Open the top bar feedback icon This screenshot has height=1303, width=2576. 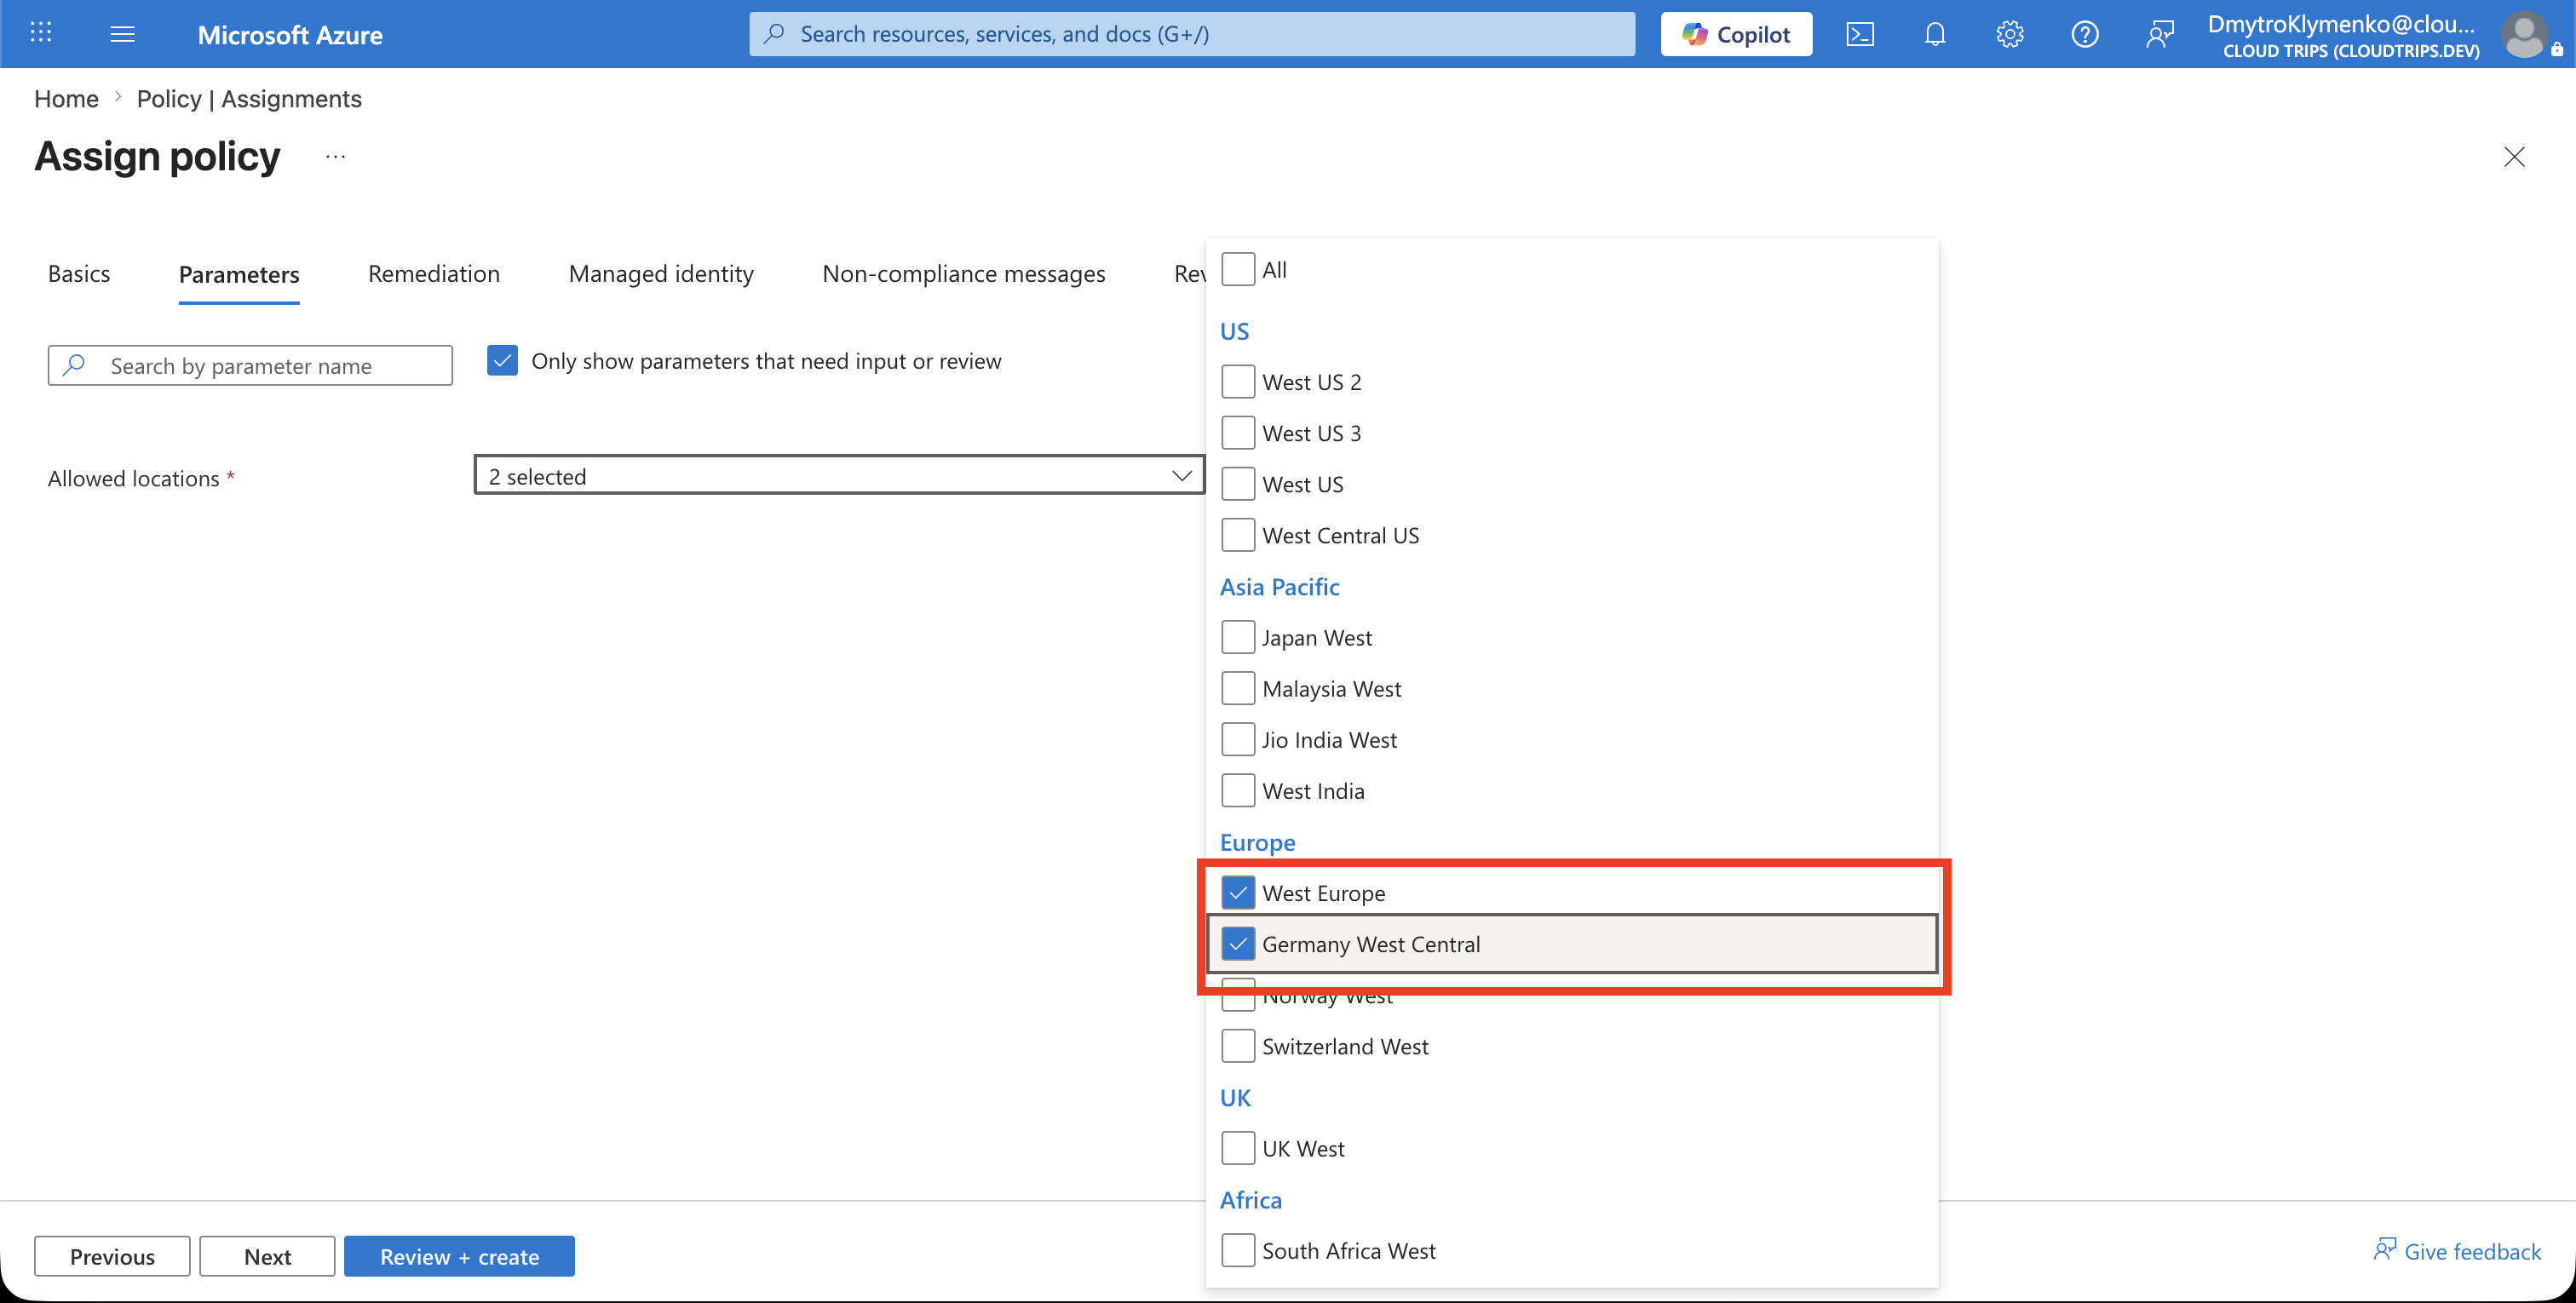tap(2160, 34)
